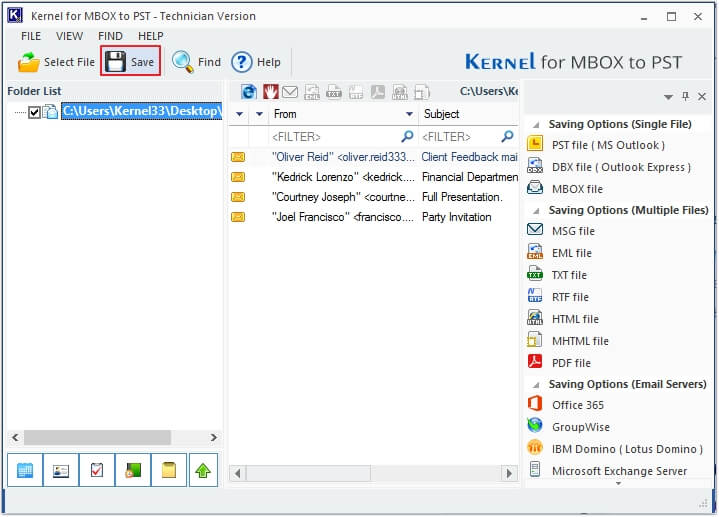The width and height of the screenshot is (719, 517).
Task: Open the VIEW menu
Action: pyautogui.click(x=69, y=36)
